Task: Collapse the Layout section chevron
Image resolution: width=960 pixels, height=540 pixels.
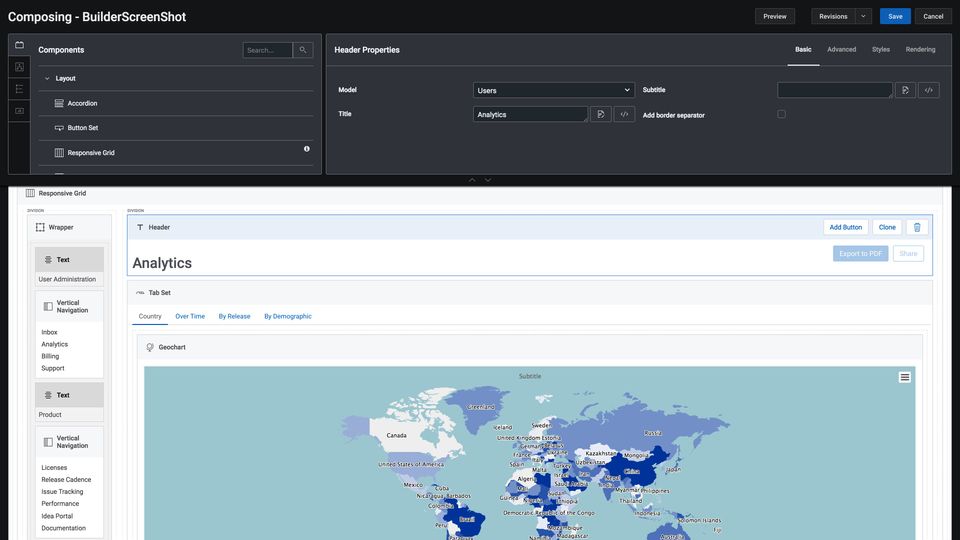Action: point(47,78)
